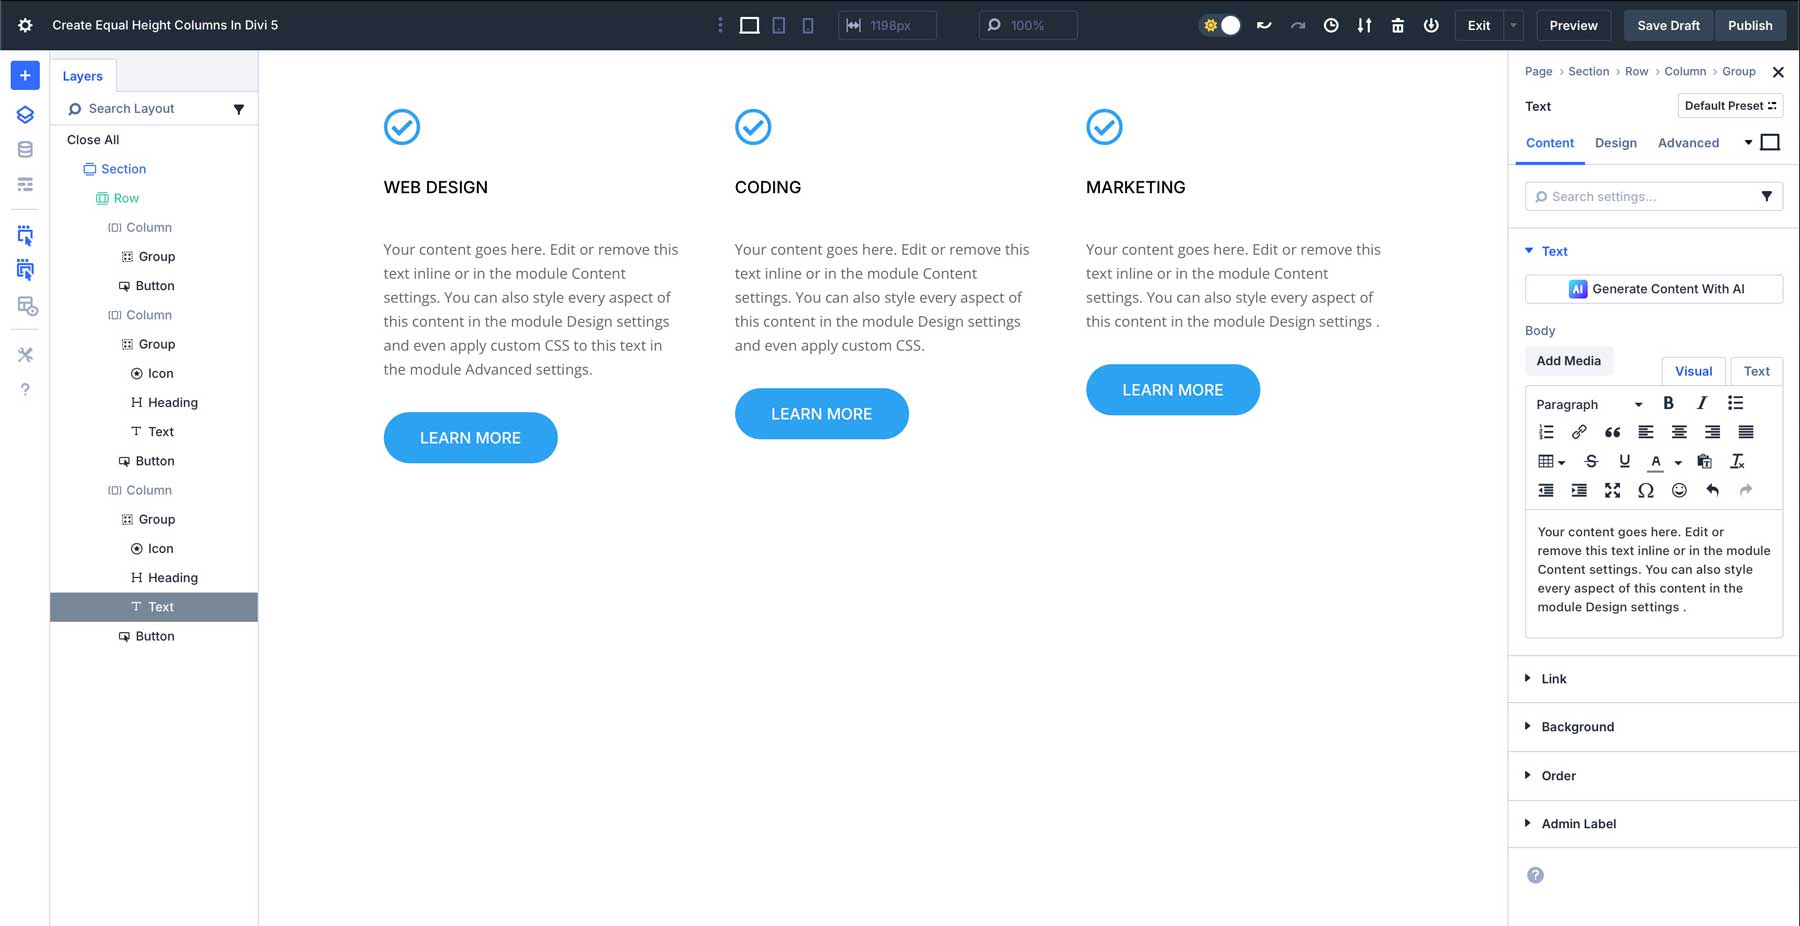This screenshot has width=1800, height=926.
Task: Apply strikethrough in the Body editor
Action: point(1591,461)
